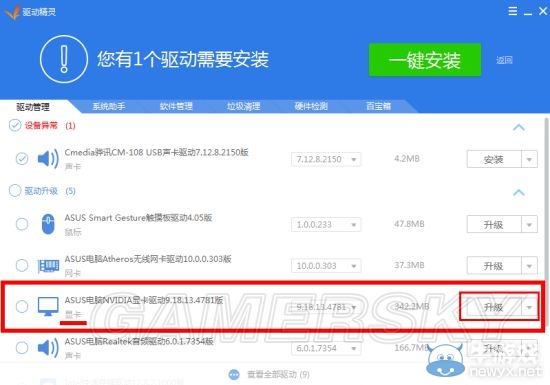Click the mouse icon for ASUS Smart Gesture
The width and height of the screenshot is (550, 385).
(x=48, y=224)
